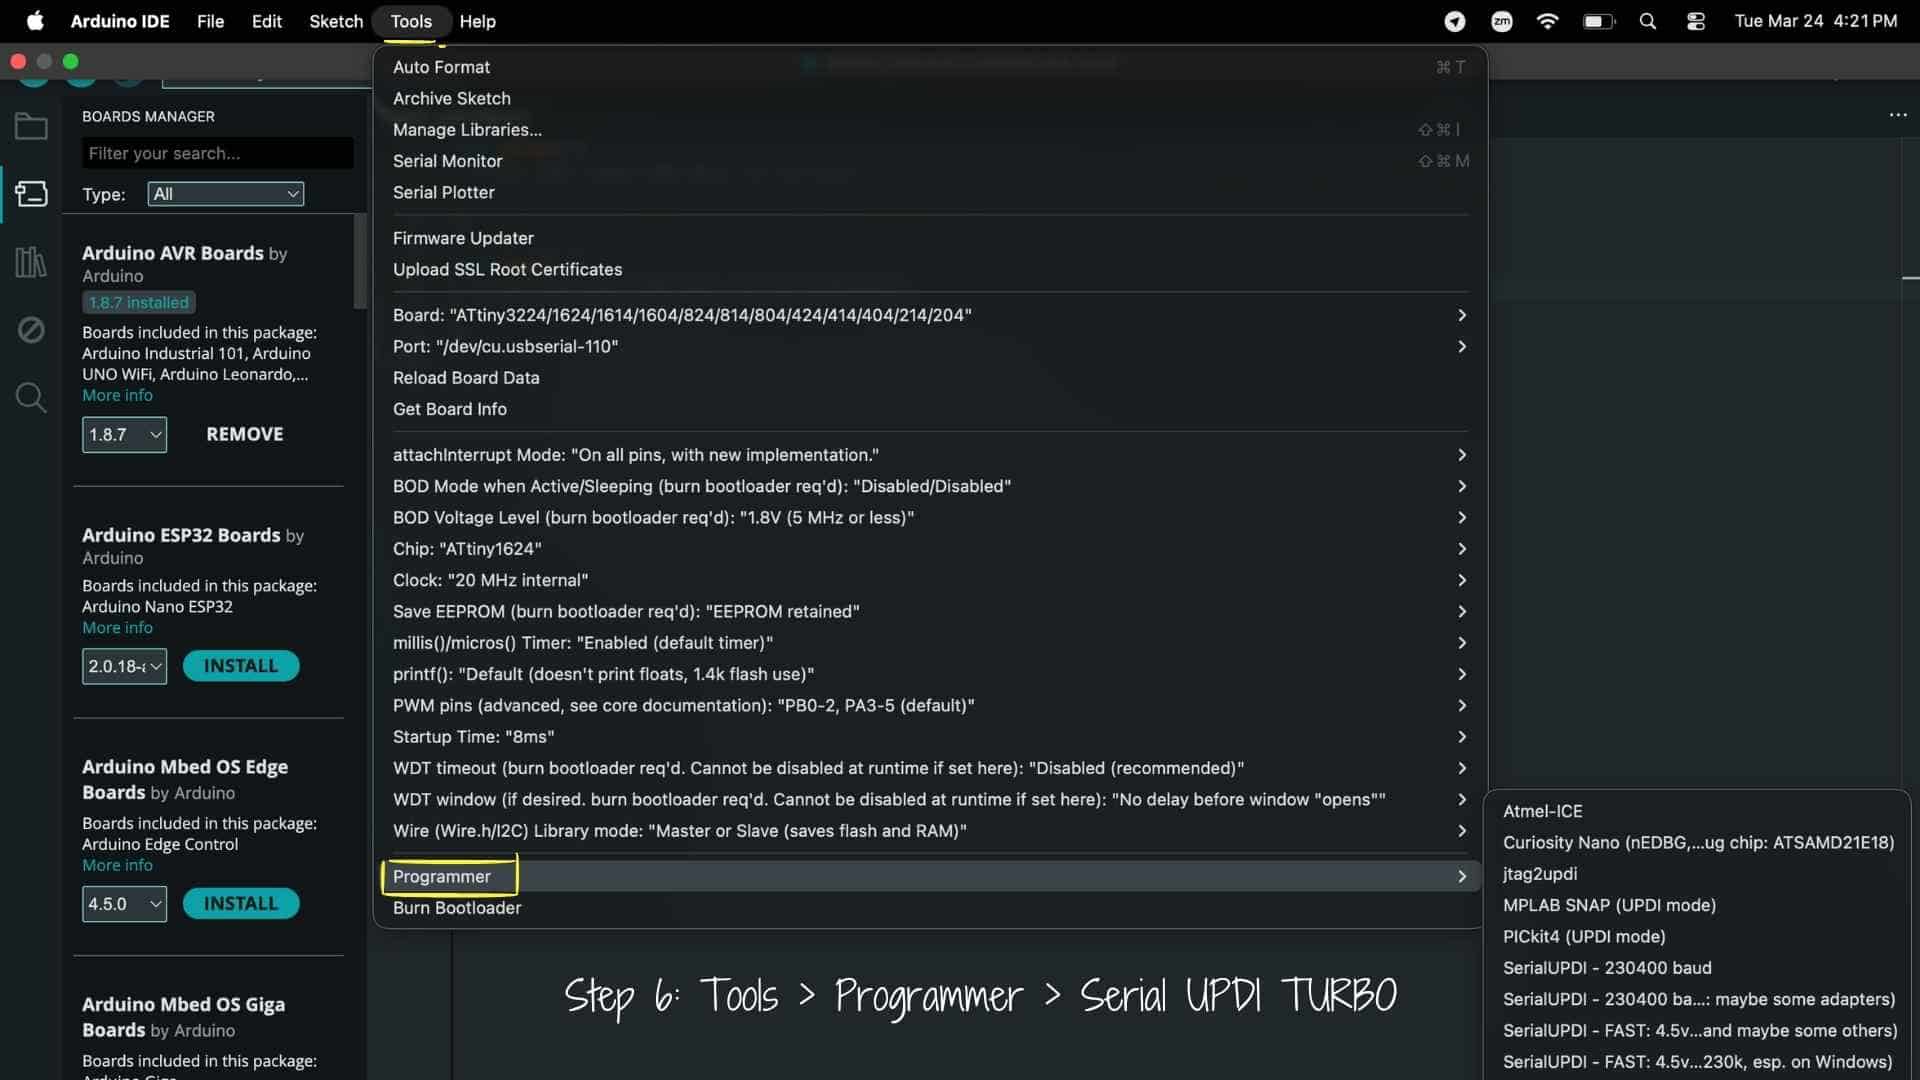
Task: Open the Search sidebar icon
Action: 31,397
